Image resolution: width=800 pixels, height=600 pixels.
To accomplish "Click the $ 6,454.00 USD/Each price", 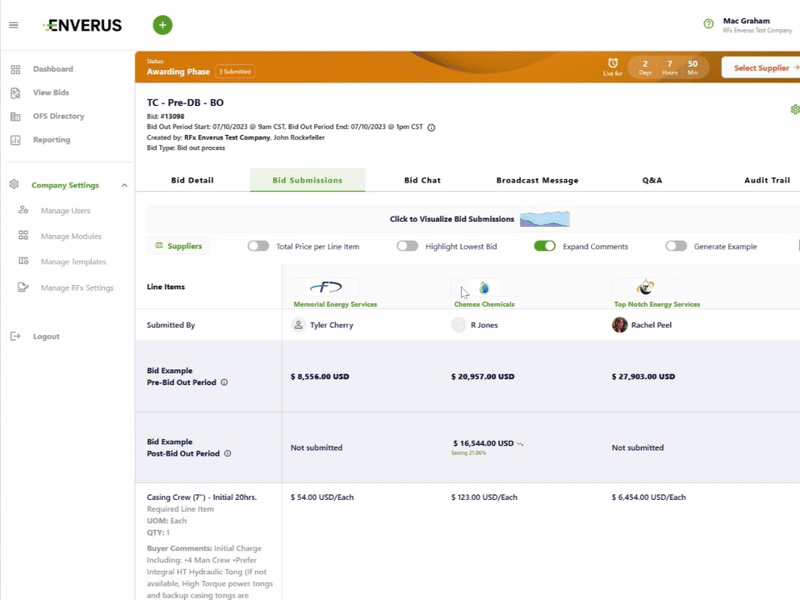I will coord(649,497).
